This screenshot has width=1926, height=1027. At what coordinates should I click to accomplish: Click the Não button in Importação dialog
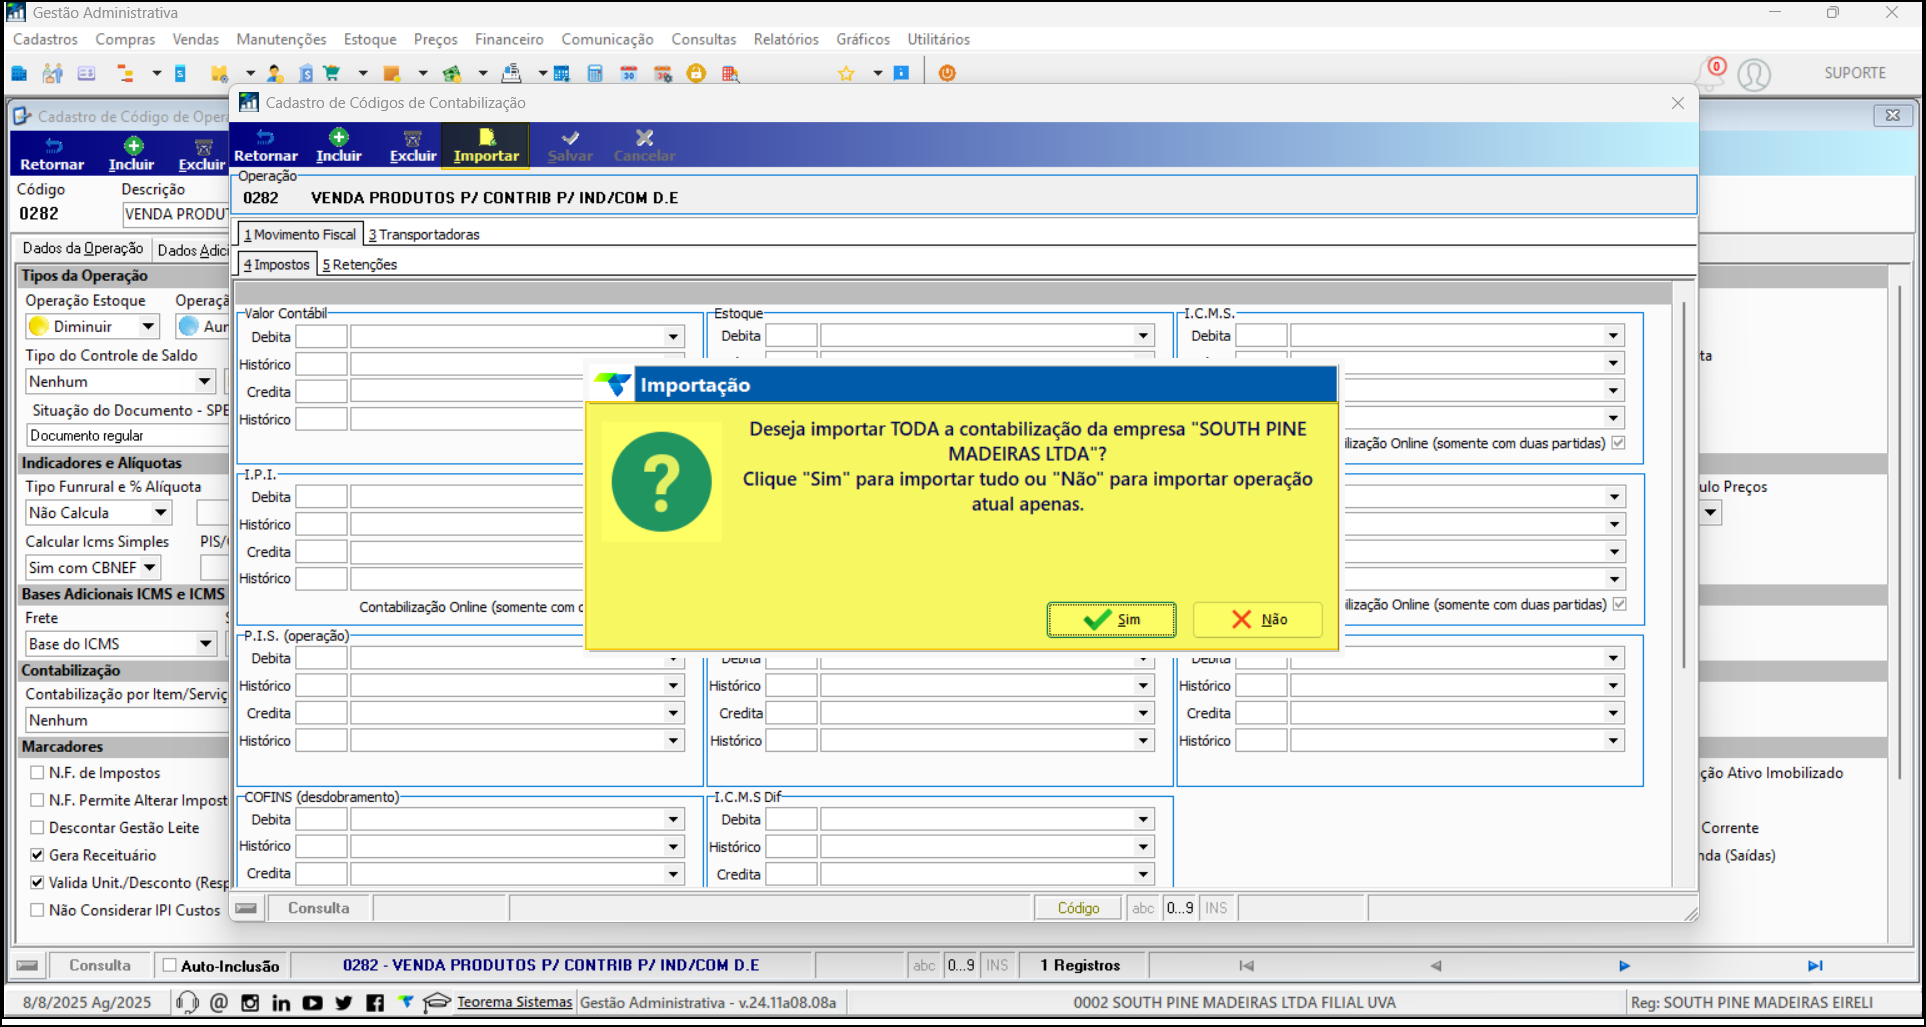coord(1257,619)
